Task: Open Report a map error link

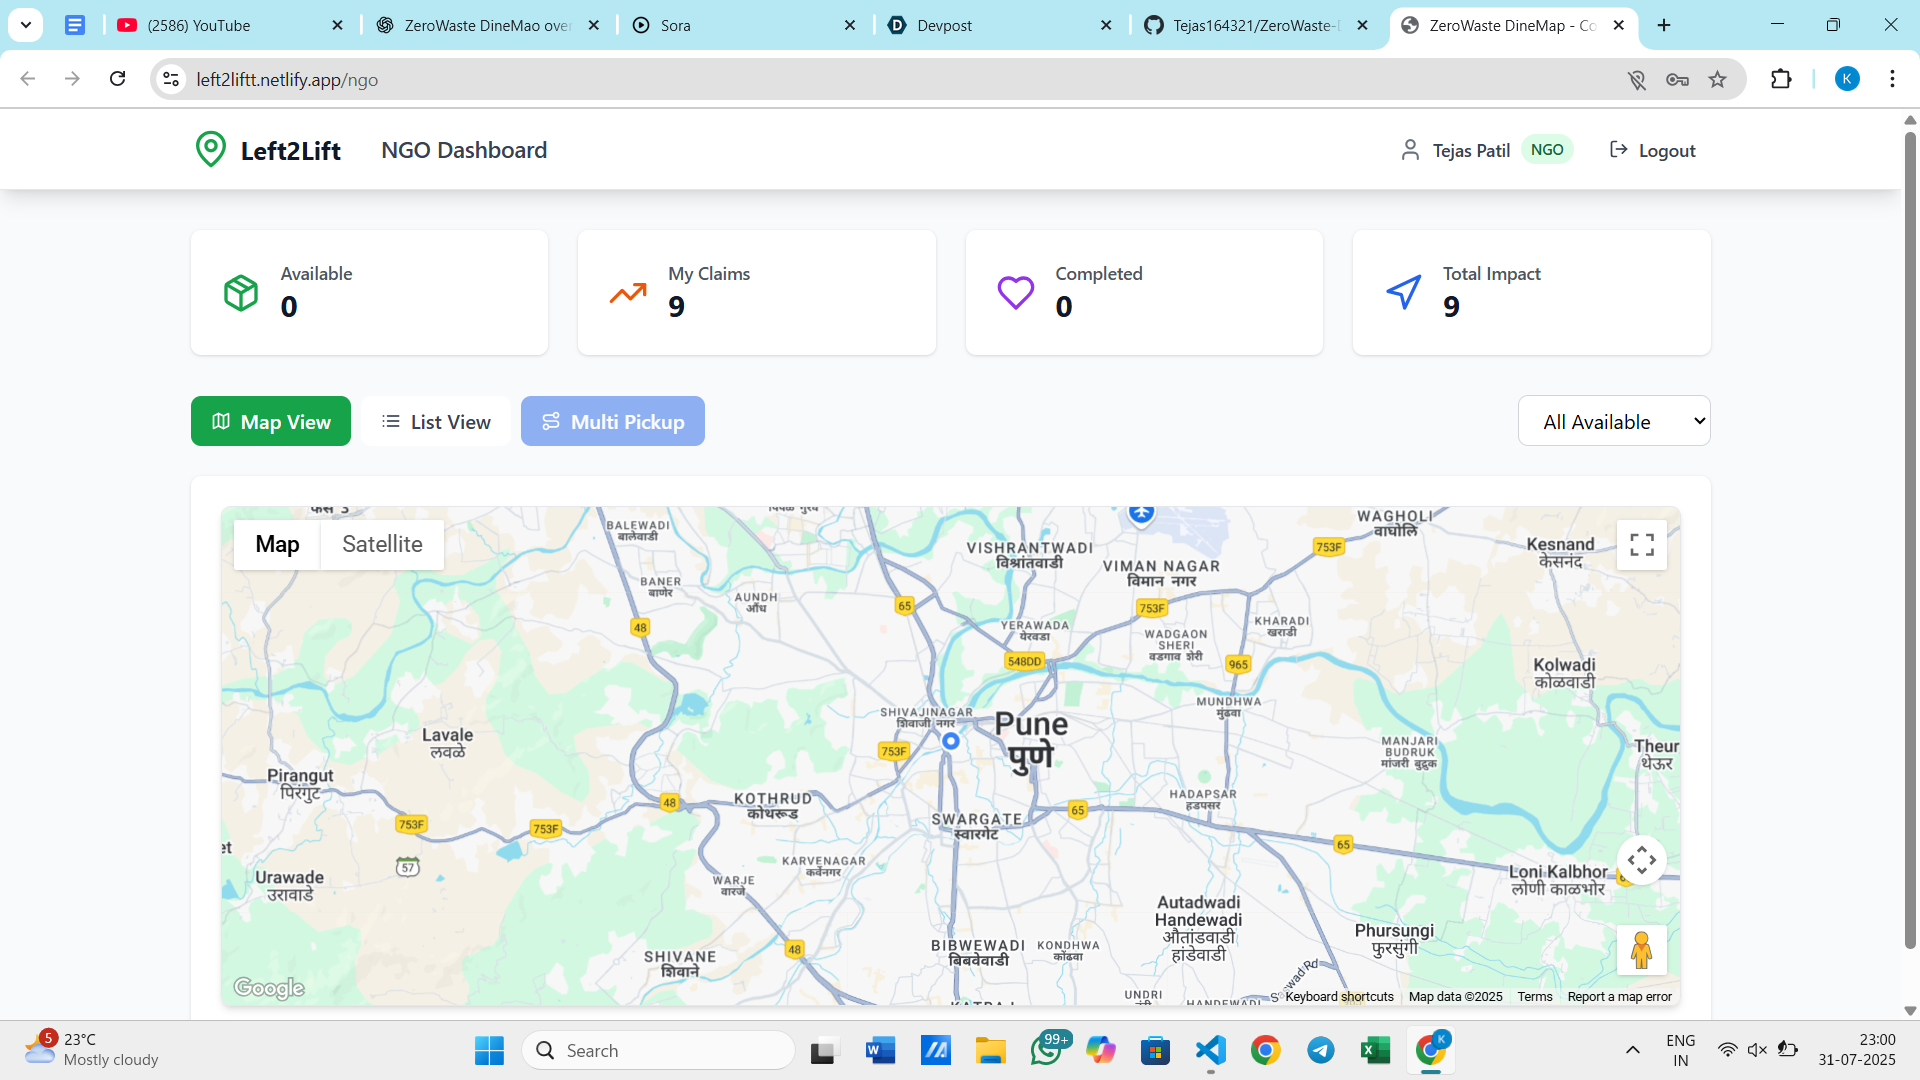Action: (x=1619, y=997)
